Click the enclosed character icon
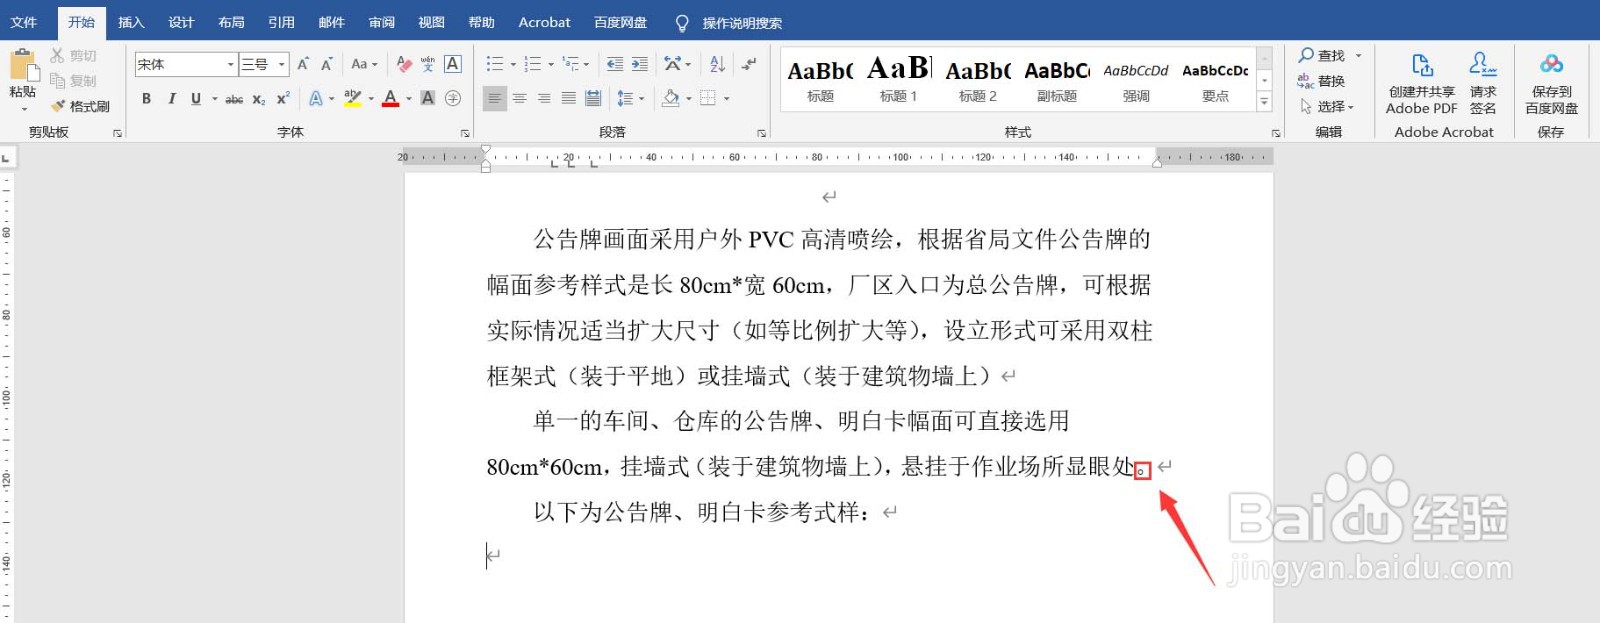The height and width of the screenshot is (623, 1600). 453,98
